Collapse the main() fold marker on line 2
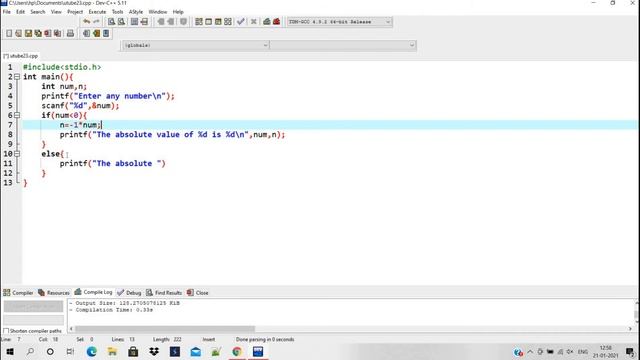This screenshot has width=640, height=360. click(x=17, y=77)
